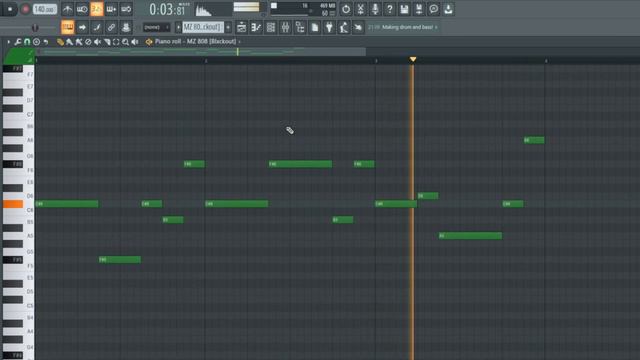Toggle overdub blend recording

111,9
